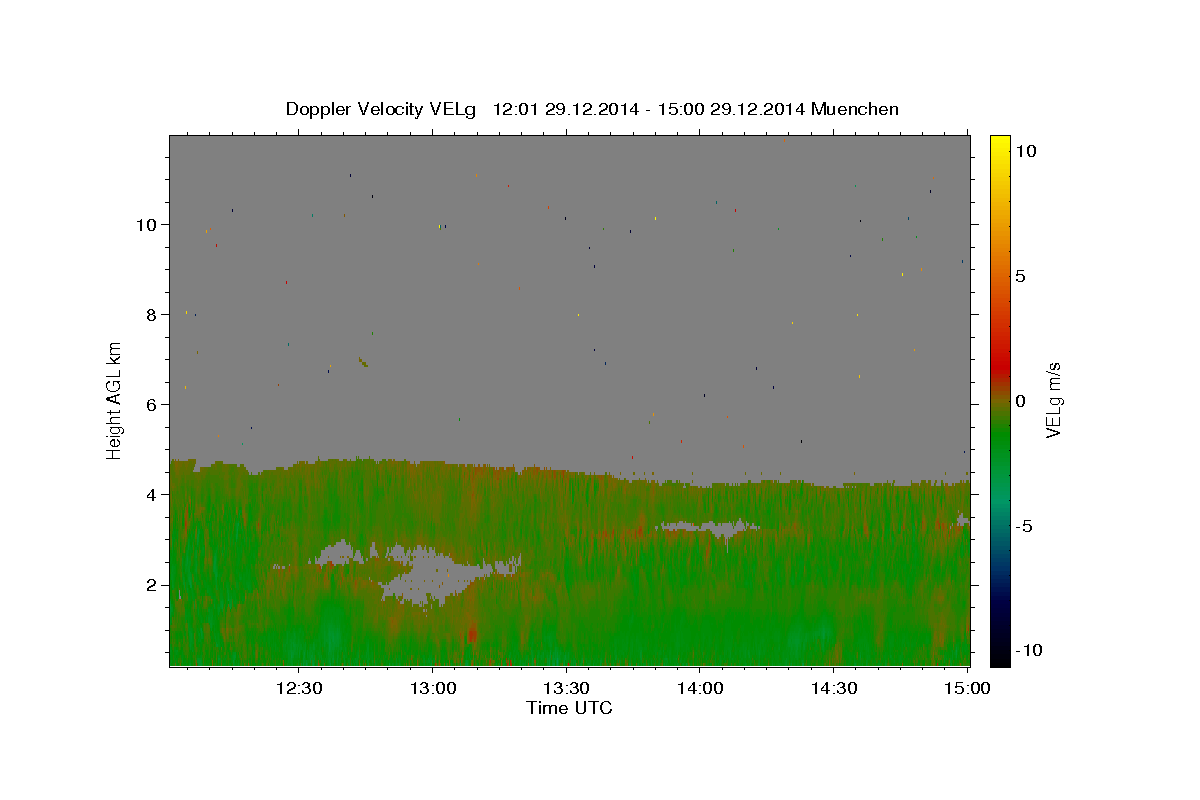Click the 13:00 time tick label
Viewport: 1200px width, 800px height.
coord(433,688)
